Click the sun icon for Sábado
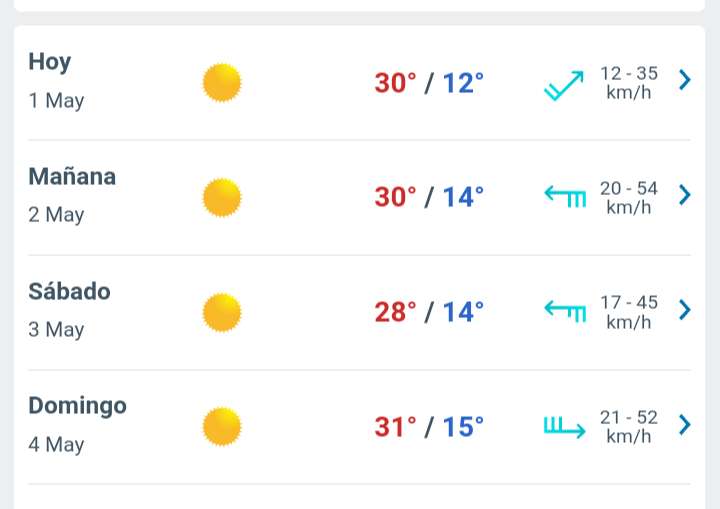This screenshot has height=509, width=720. click(222, 312)
